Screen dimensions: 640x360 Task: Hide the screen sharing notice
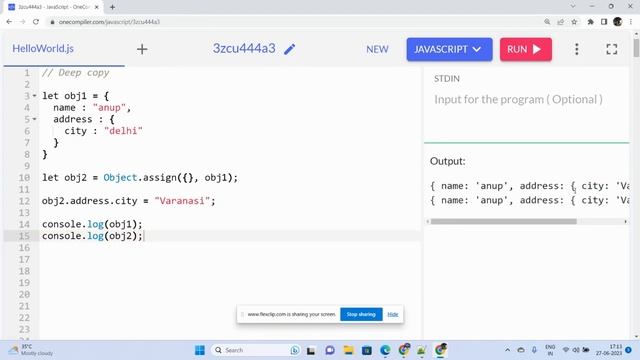(x=393, y=314)
